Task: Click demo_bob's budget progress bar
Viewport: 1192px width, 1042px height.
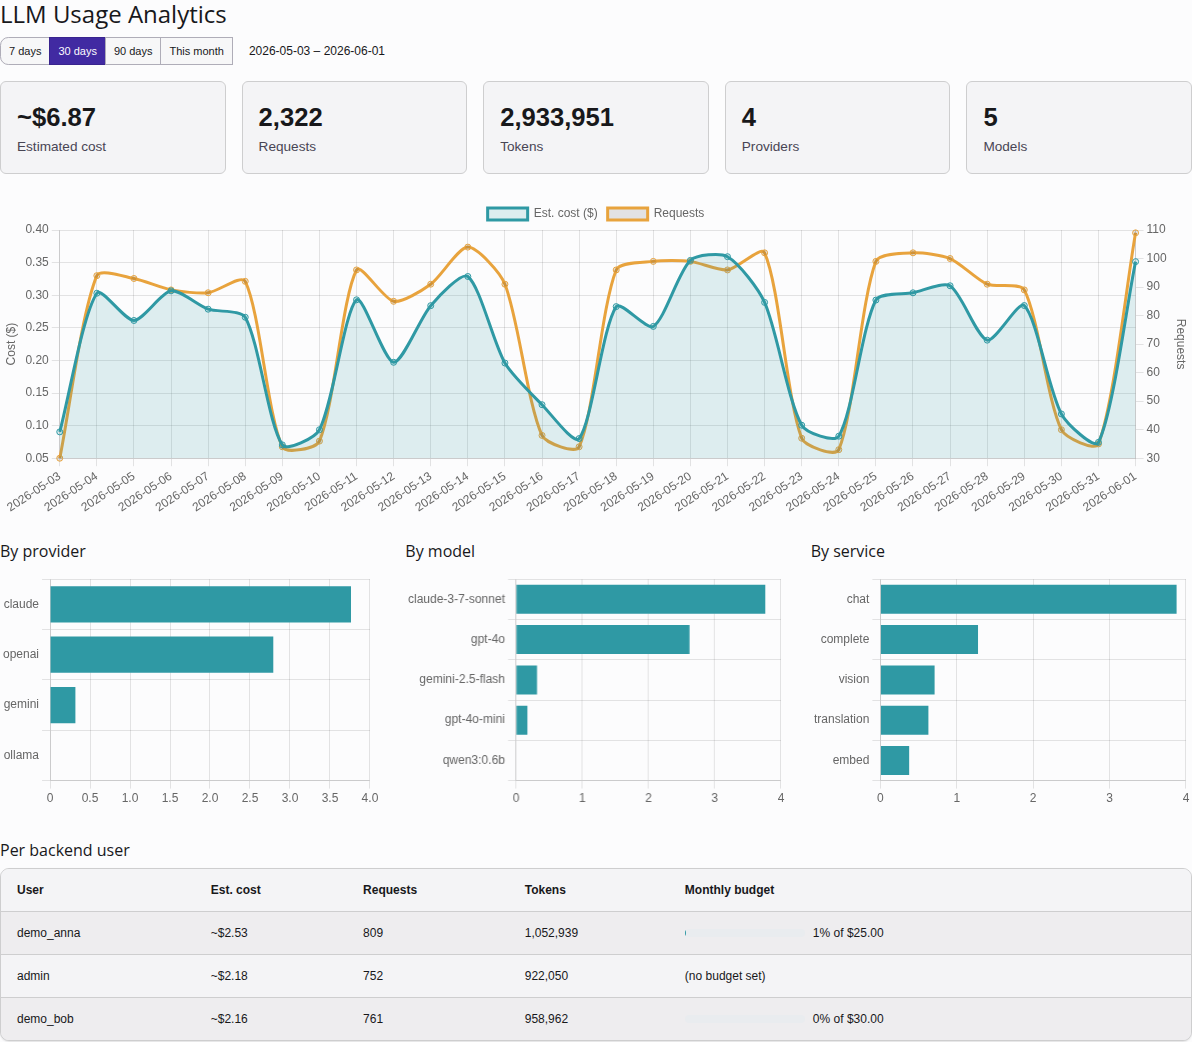Action: pos(744,1018)
